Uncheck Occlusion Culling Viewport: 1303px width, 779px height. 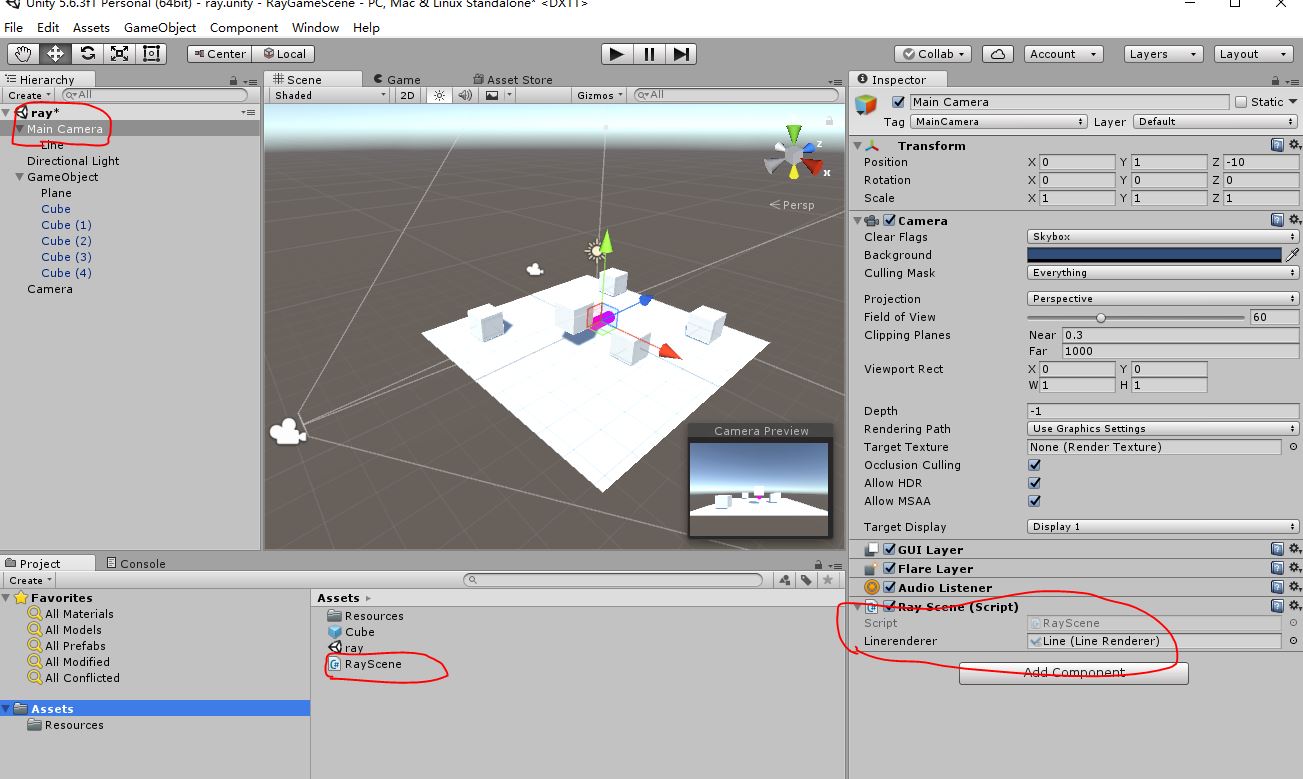[1034, 465]
